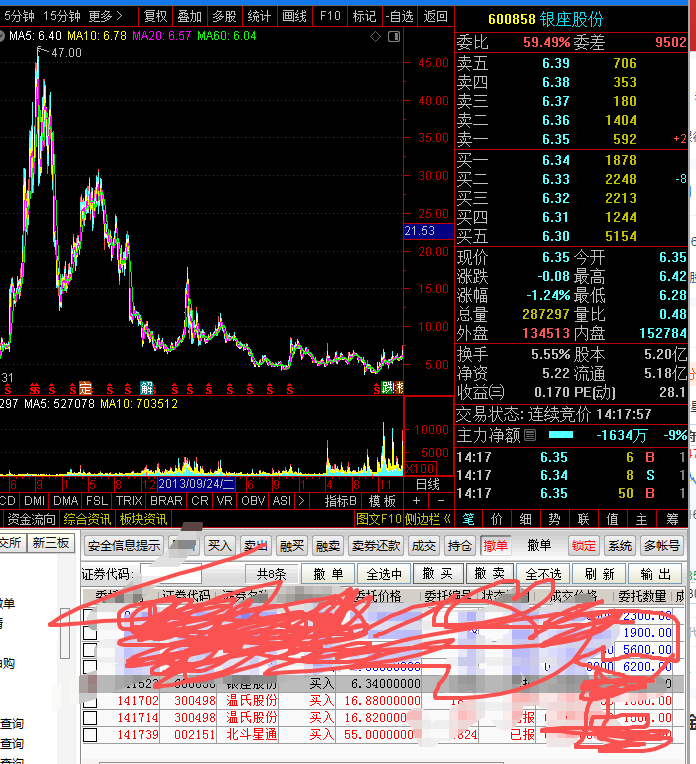
Task: Expand 更多 period options
Action: tap(105, 17)
